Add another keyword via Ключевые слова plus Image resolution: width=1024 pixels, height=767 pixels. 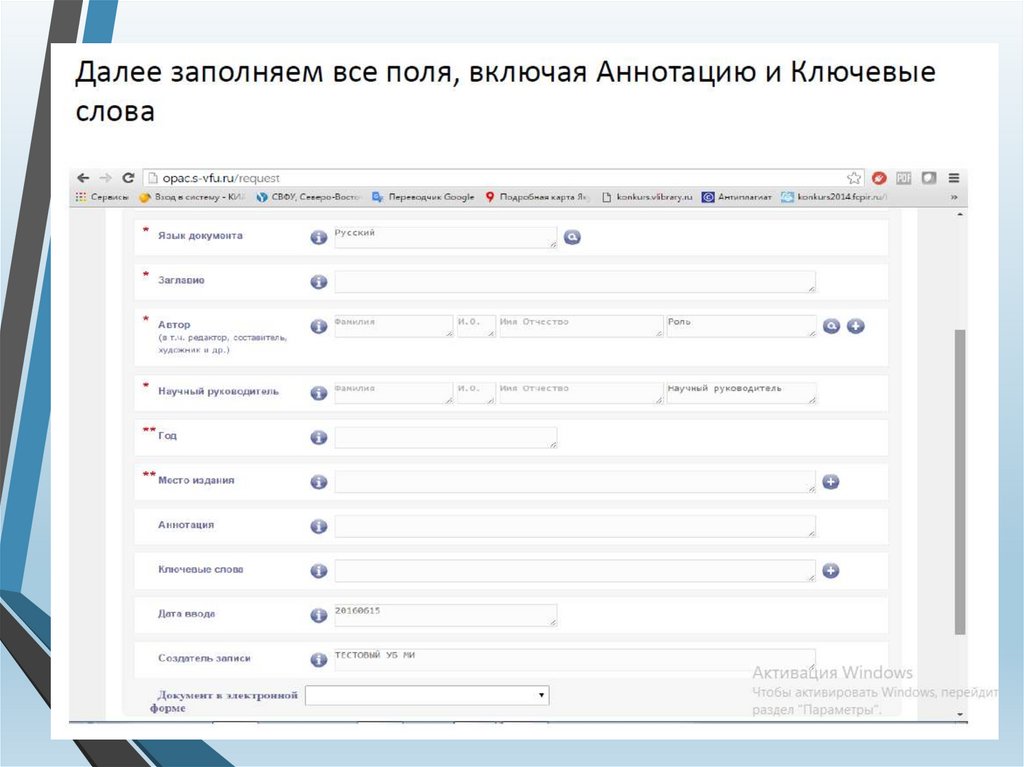coord(830,571)
